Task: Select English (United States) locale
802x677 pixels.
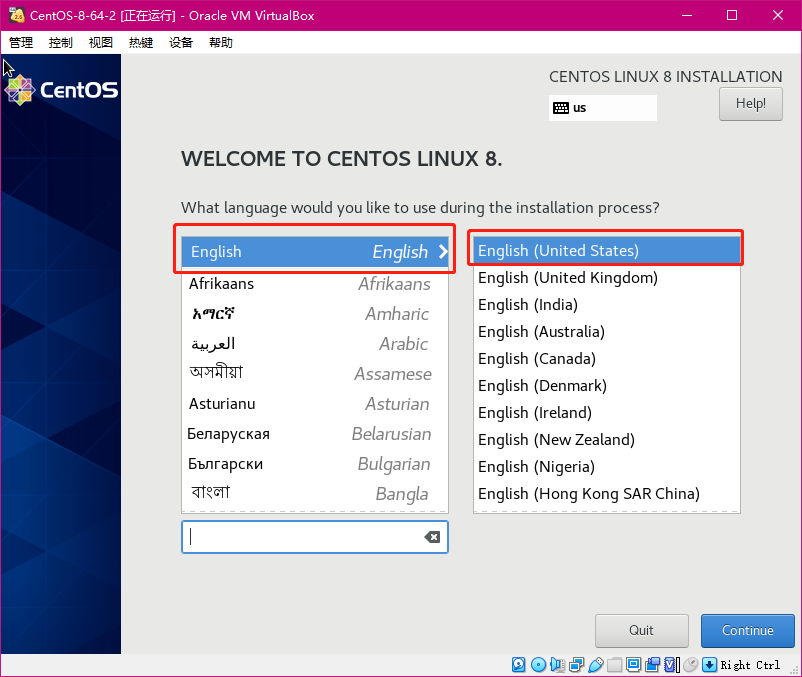Action: point(607,251)
